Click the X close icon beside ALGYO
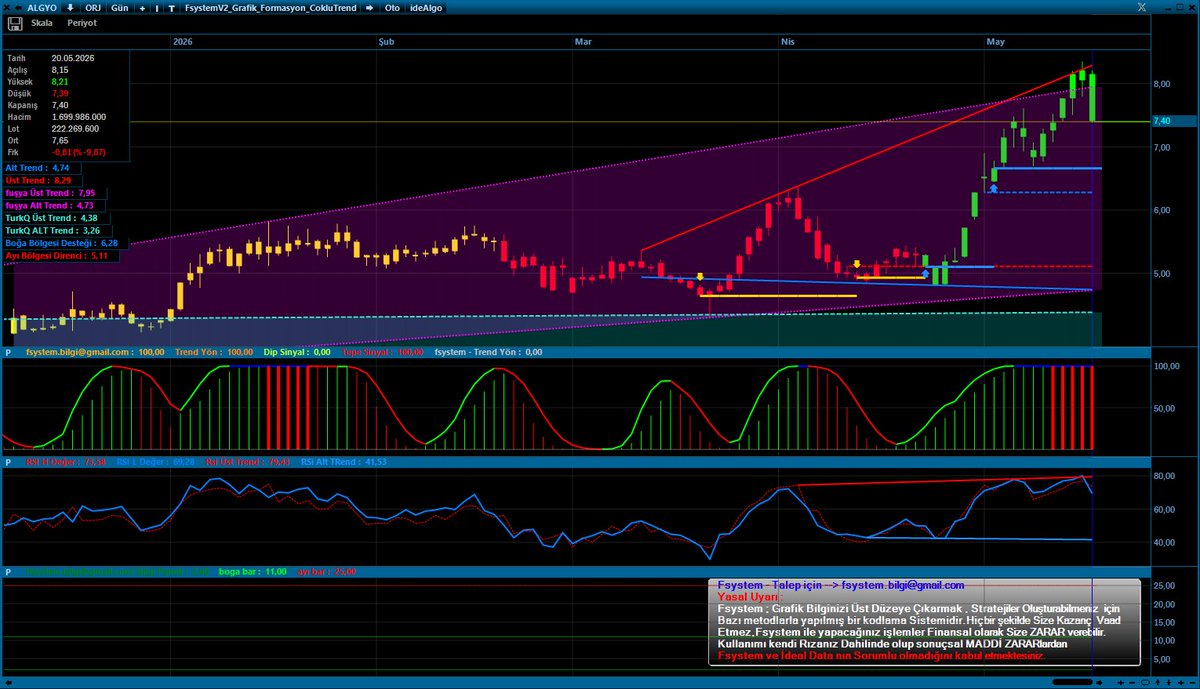Screen dimensions: 1200x689 8,7
